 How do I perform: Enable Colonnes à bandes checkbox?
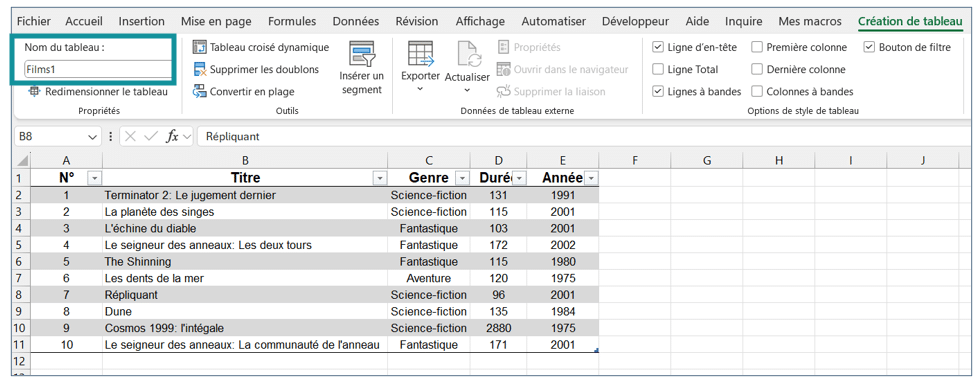click(x=757, y=92)
